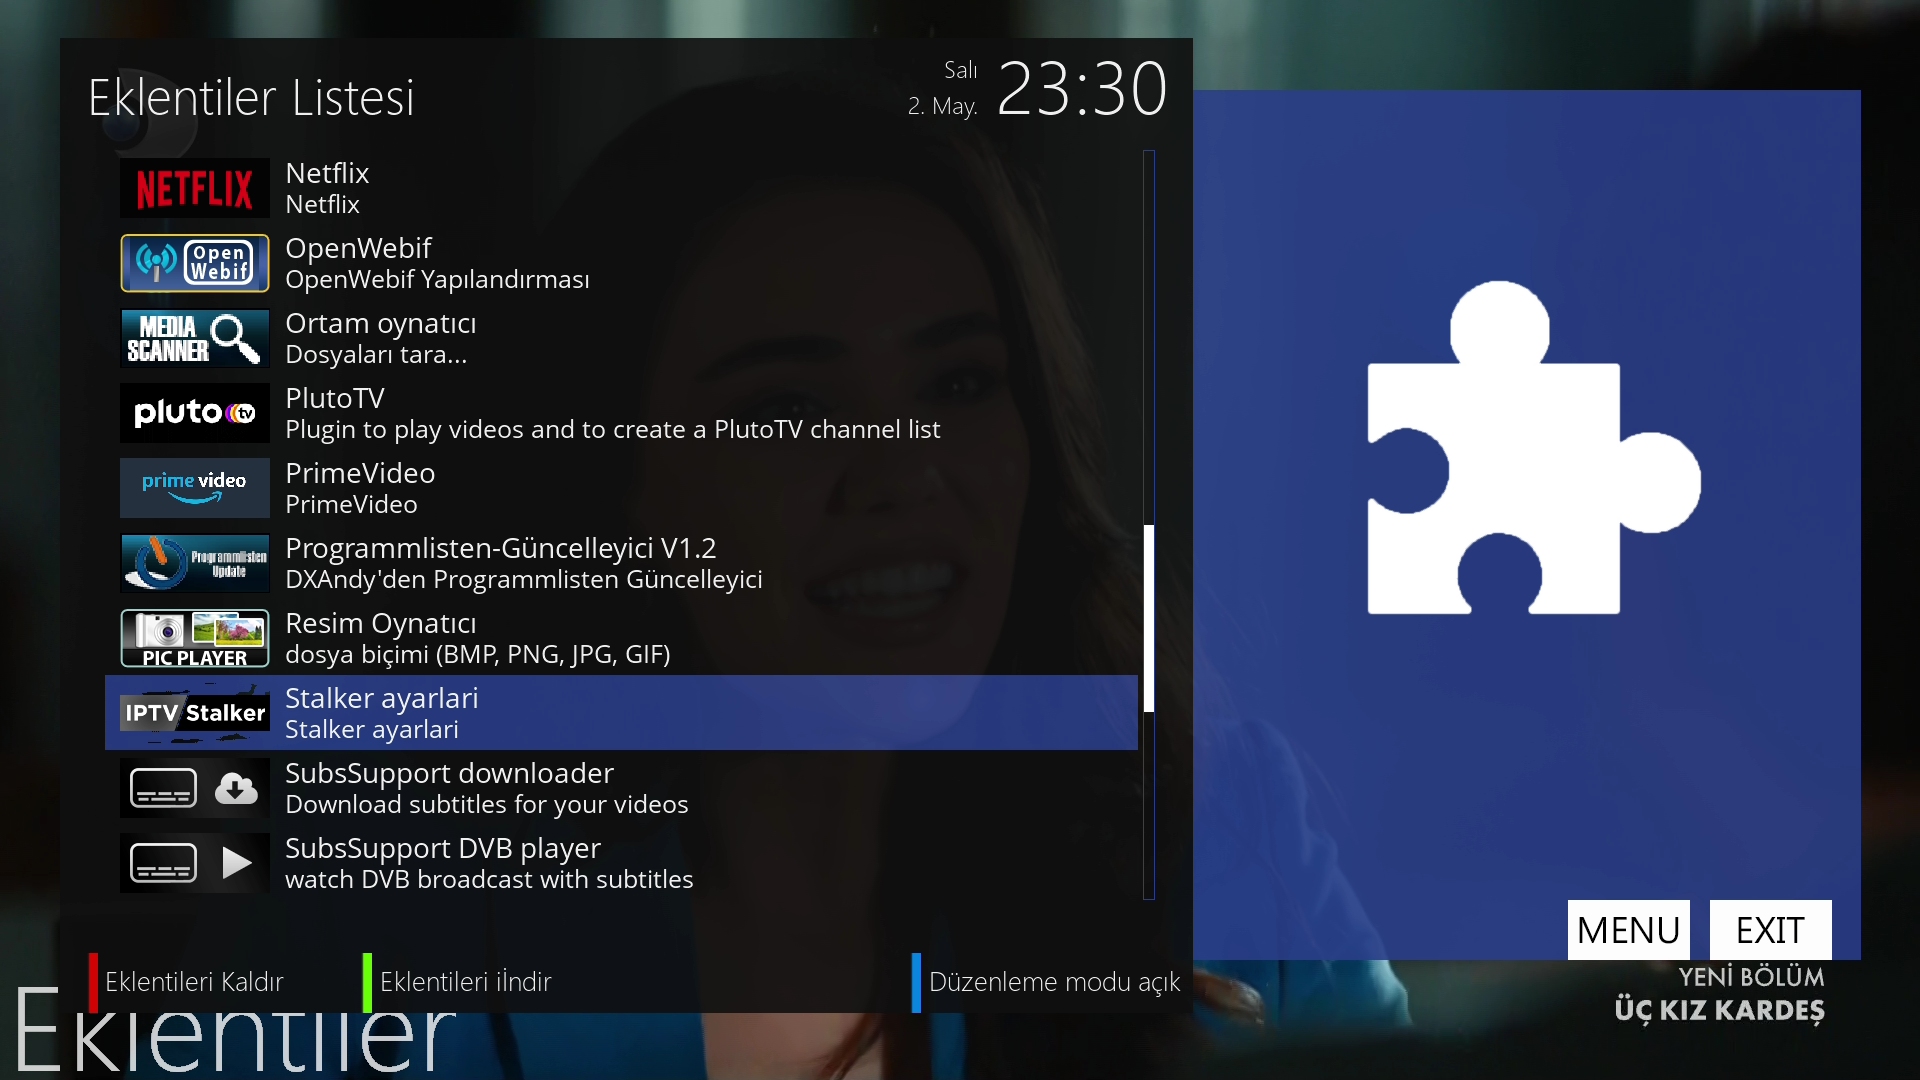Select SubsSupport downloader entry title
The height and width of the screenshot is (1080, 1920).
(x=449, y=773)
